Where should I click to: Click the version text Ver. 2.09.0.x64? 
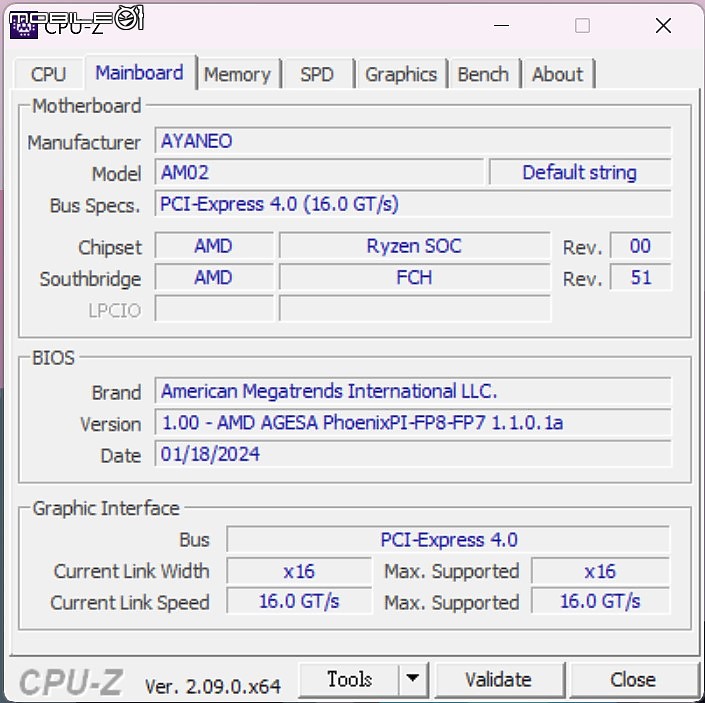click(213, 686)
